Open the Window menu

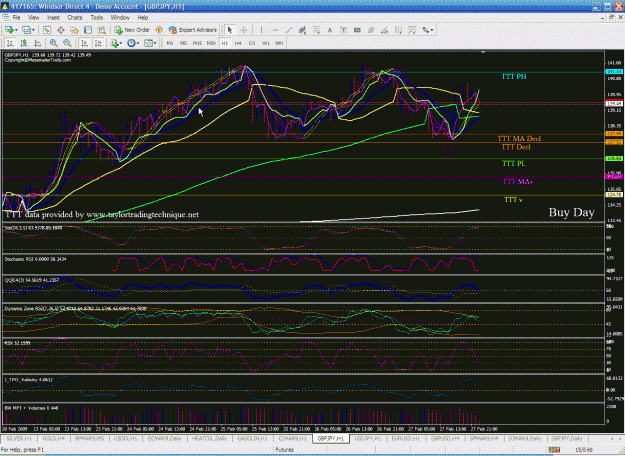coord(120,18)
